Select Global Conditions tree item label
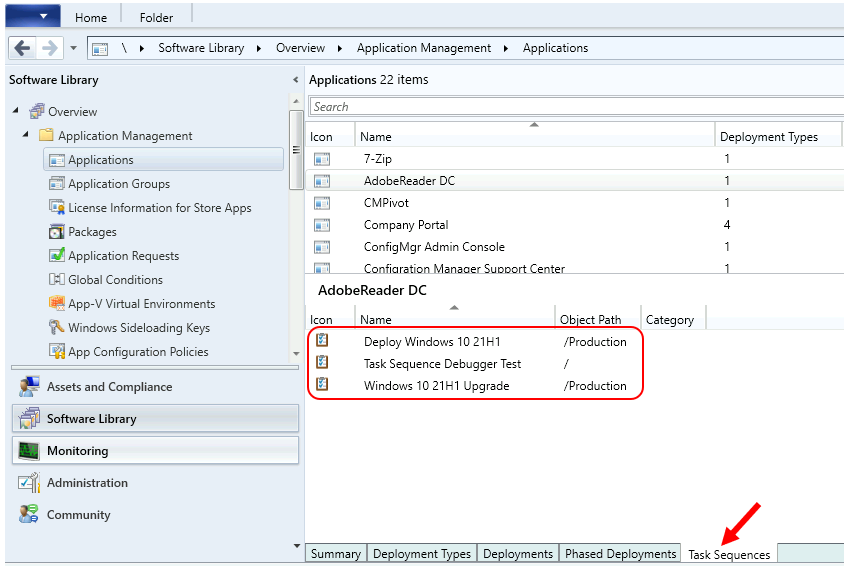852x566 pixels. pyautogui.click(x=115, y=280)
